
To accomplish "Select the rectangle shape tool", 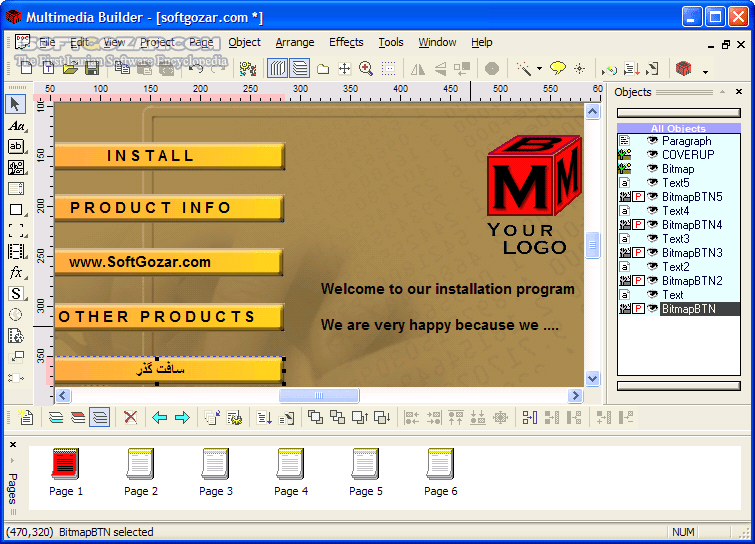I will click(x=16, y=209).
